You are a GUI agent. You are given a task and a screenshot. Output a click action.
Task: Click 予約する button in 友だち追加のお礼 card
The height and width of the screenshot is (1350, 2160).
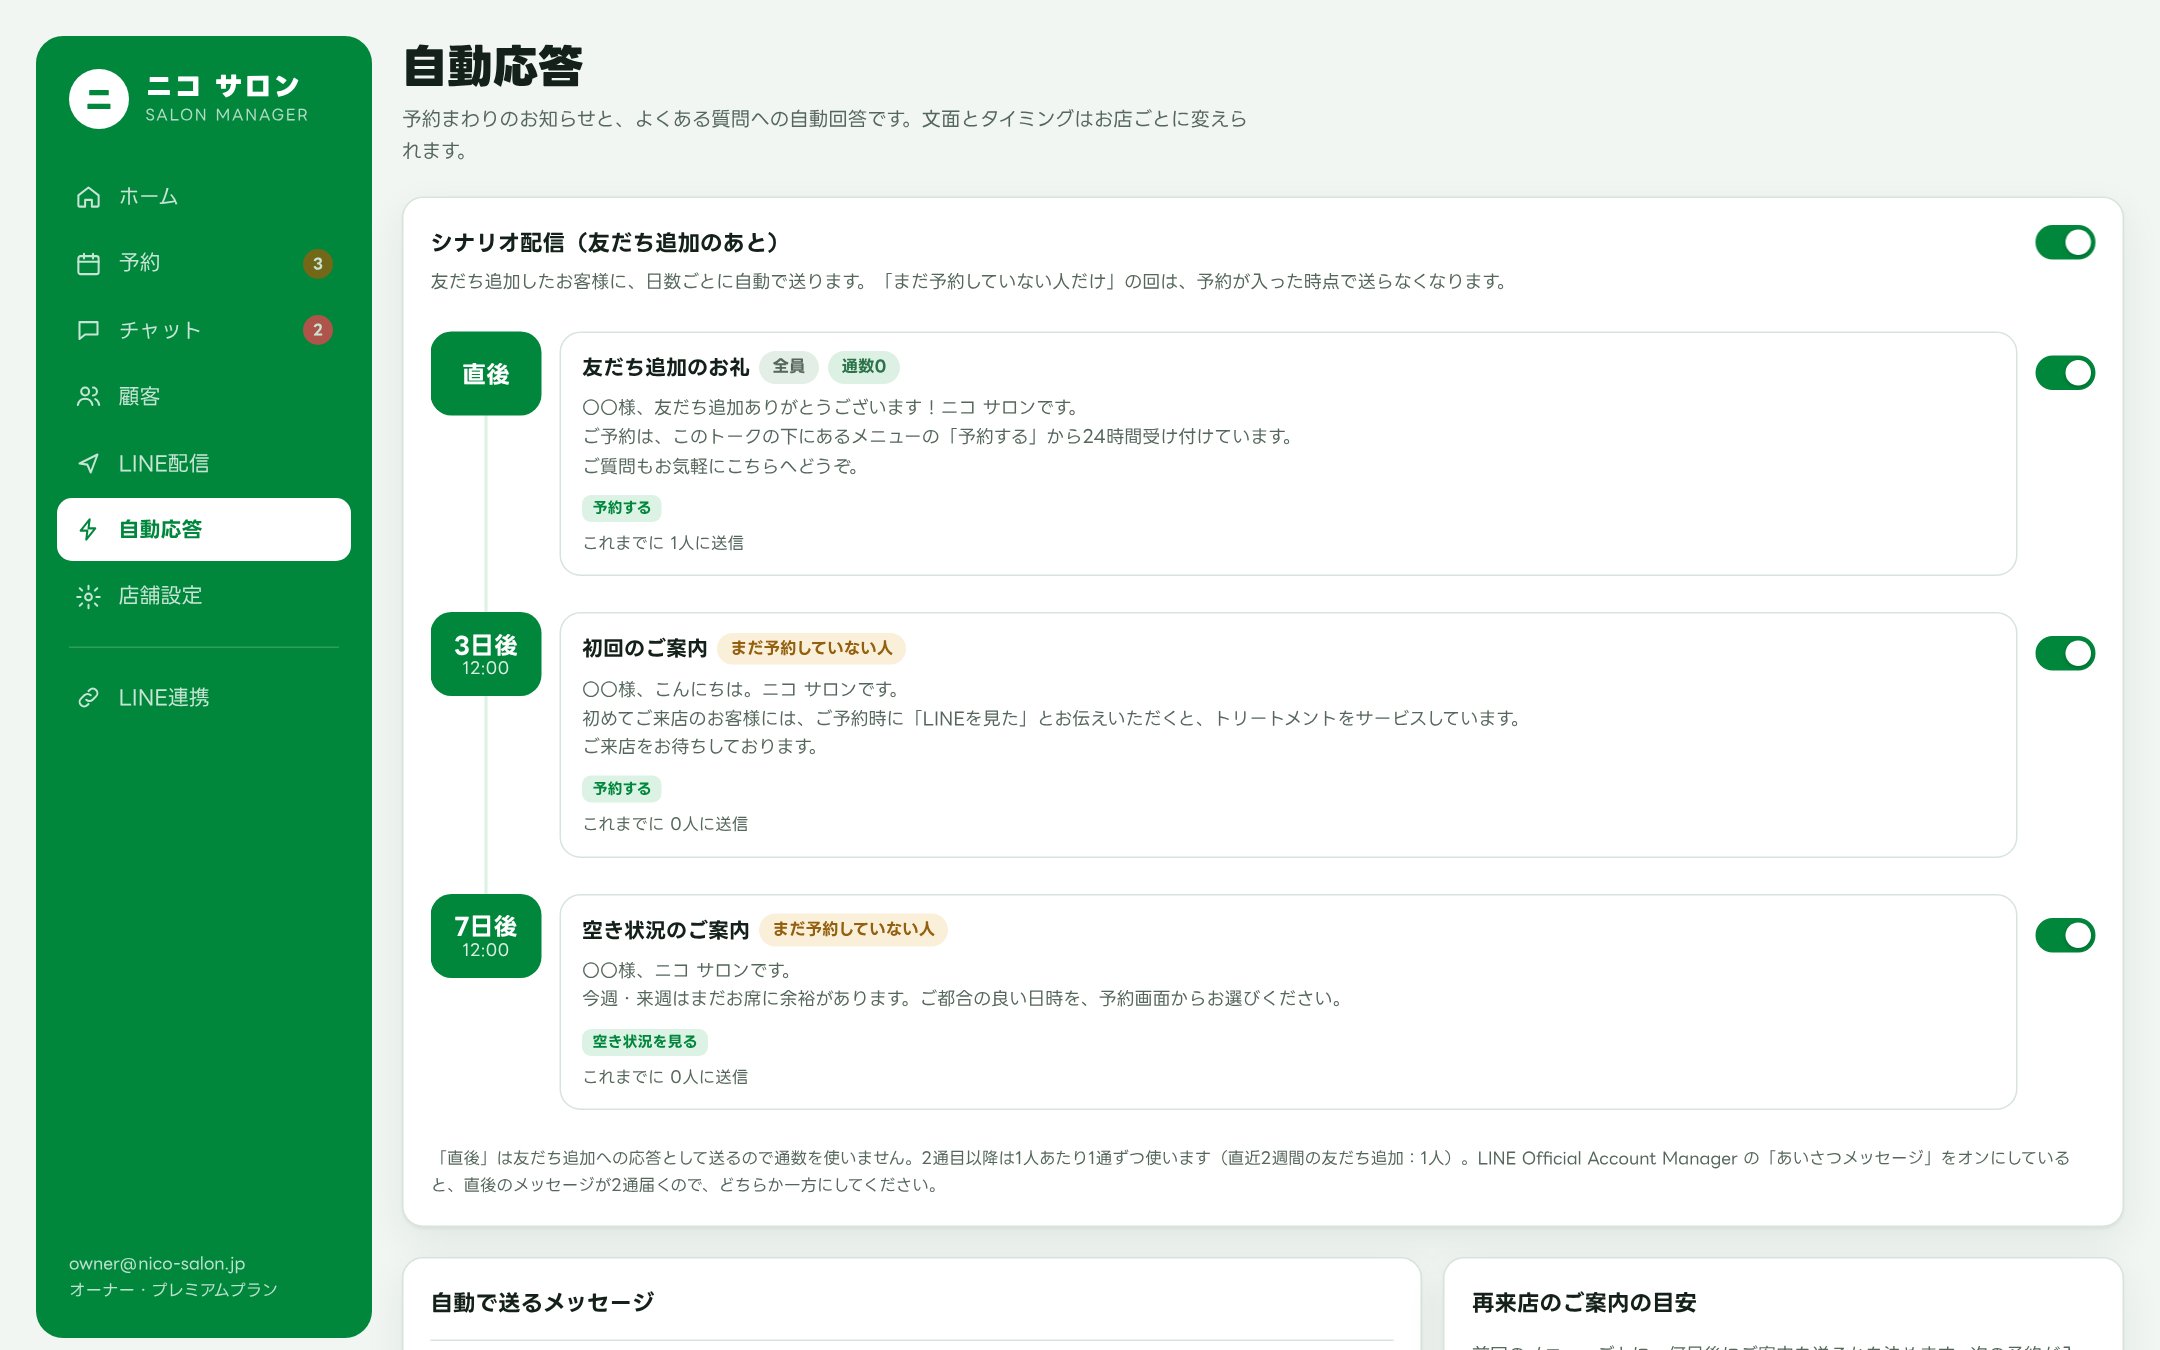click(x=622, y=508)
